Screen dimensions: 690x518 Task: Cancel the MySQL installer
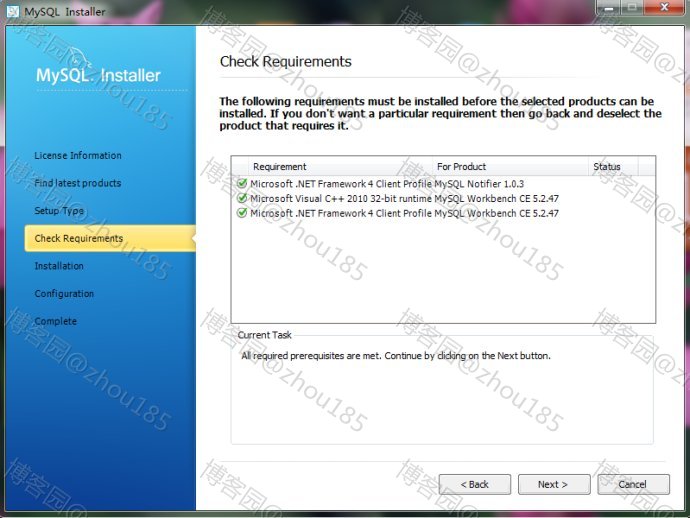tap(633, 484)
